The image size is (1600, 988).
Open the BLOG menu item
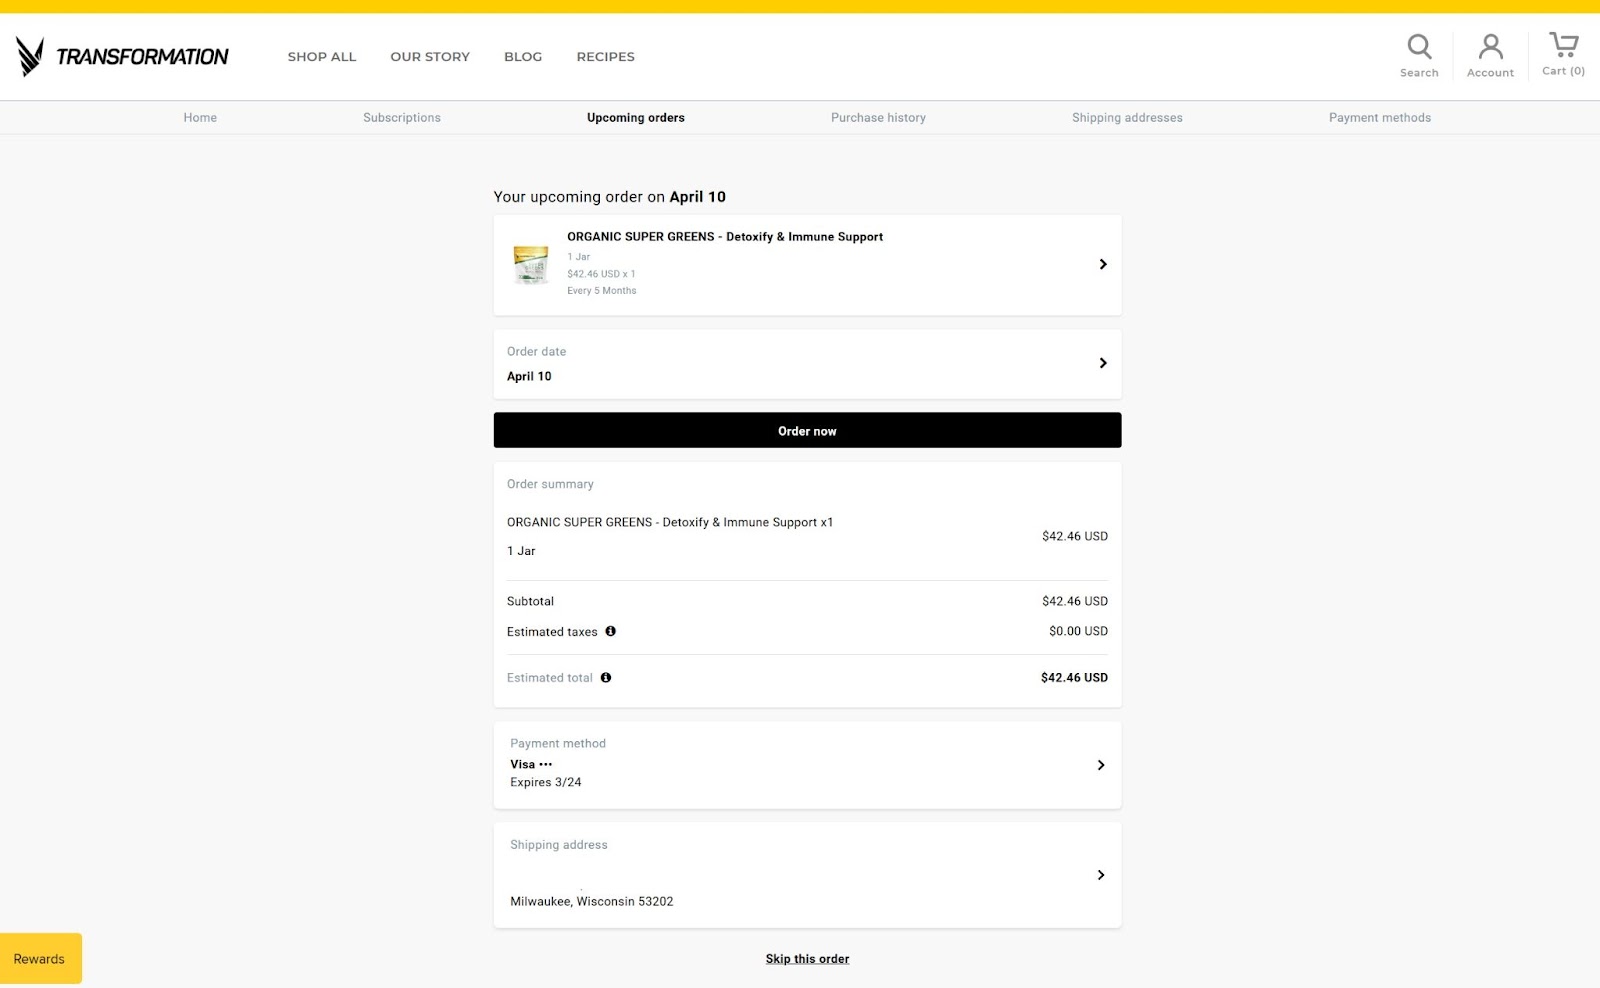tap(523, 57)
